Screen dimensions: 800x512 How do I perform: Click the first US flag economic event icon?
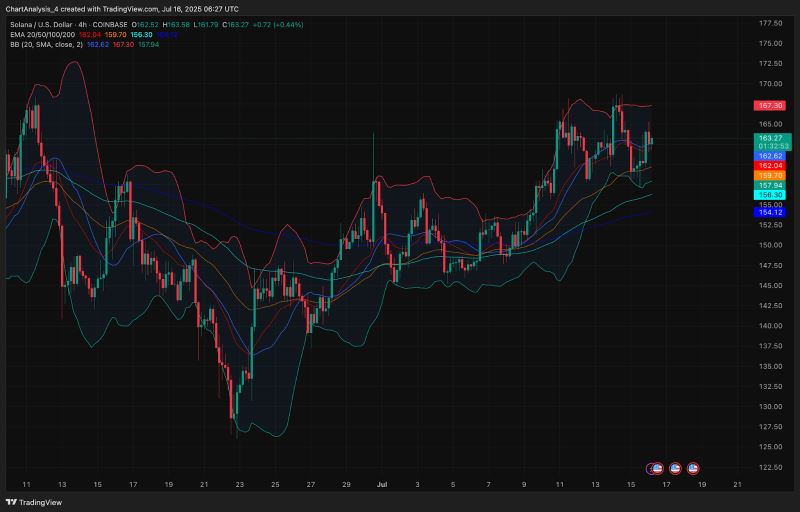pyautogui.click(x=655, y=467)
